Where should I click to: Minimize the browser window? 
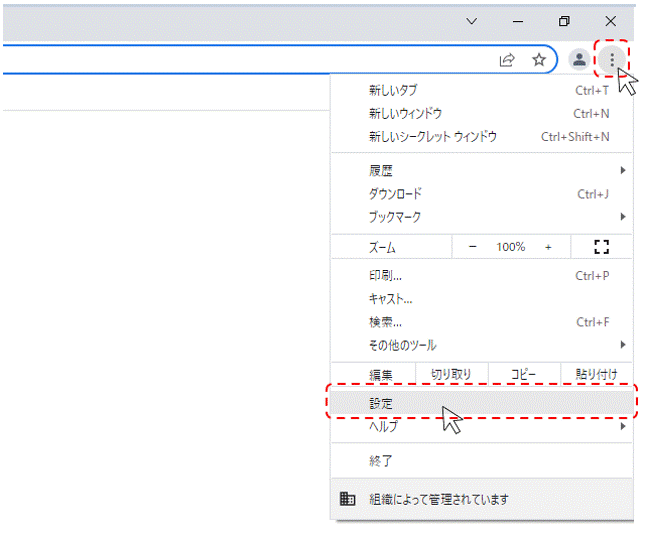(518, 21)
